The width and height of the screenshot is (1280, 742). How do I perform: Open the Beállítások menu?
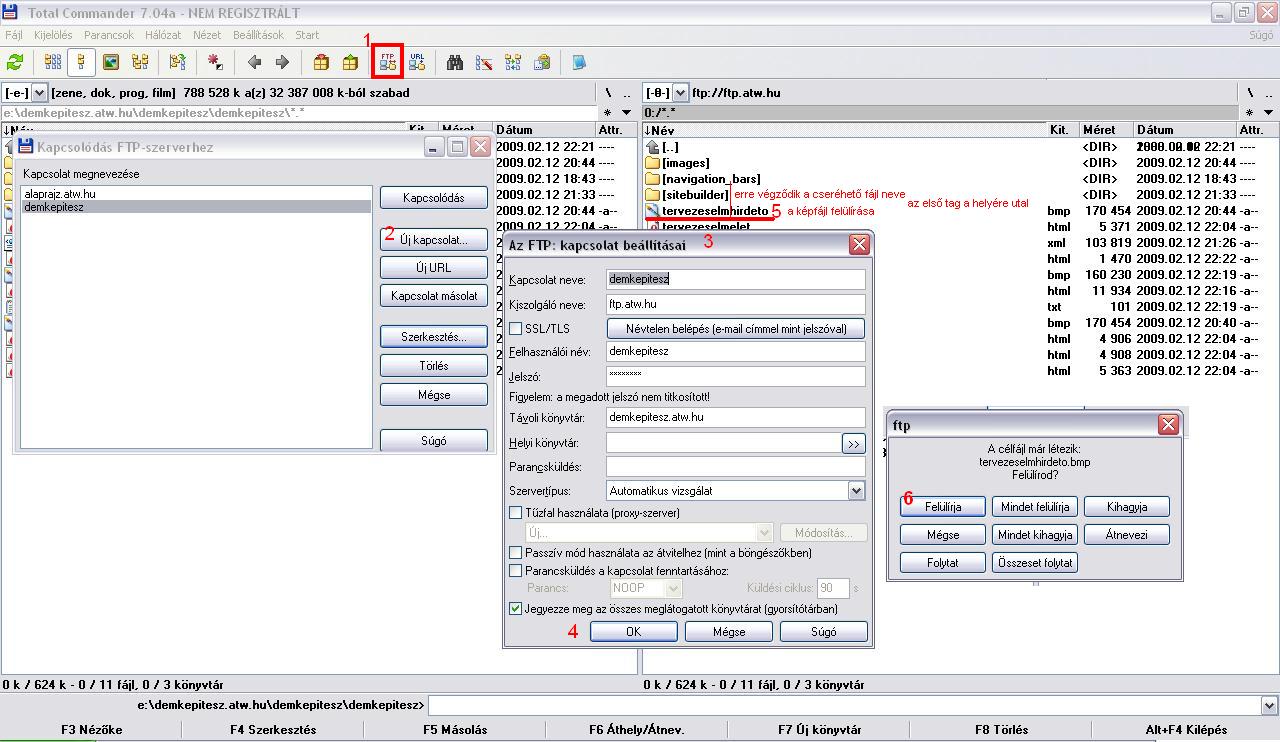pyautogui.click(x=258, y=35)
